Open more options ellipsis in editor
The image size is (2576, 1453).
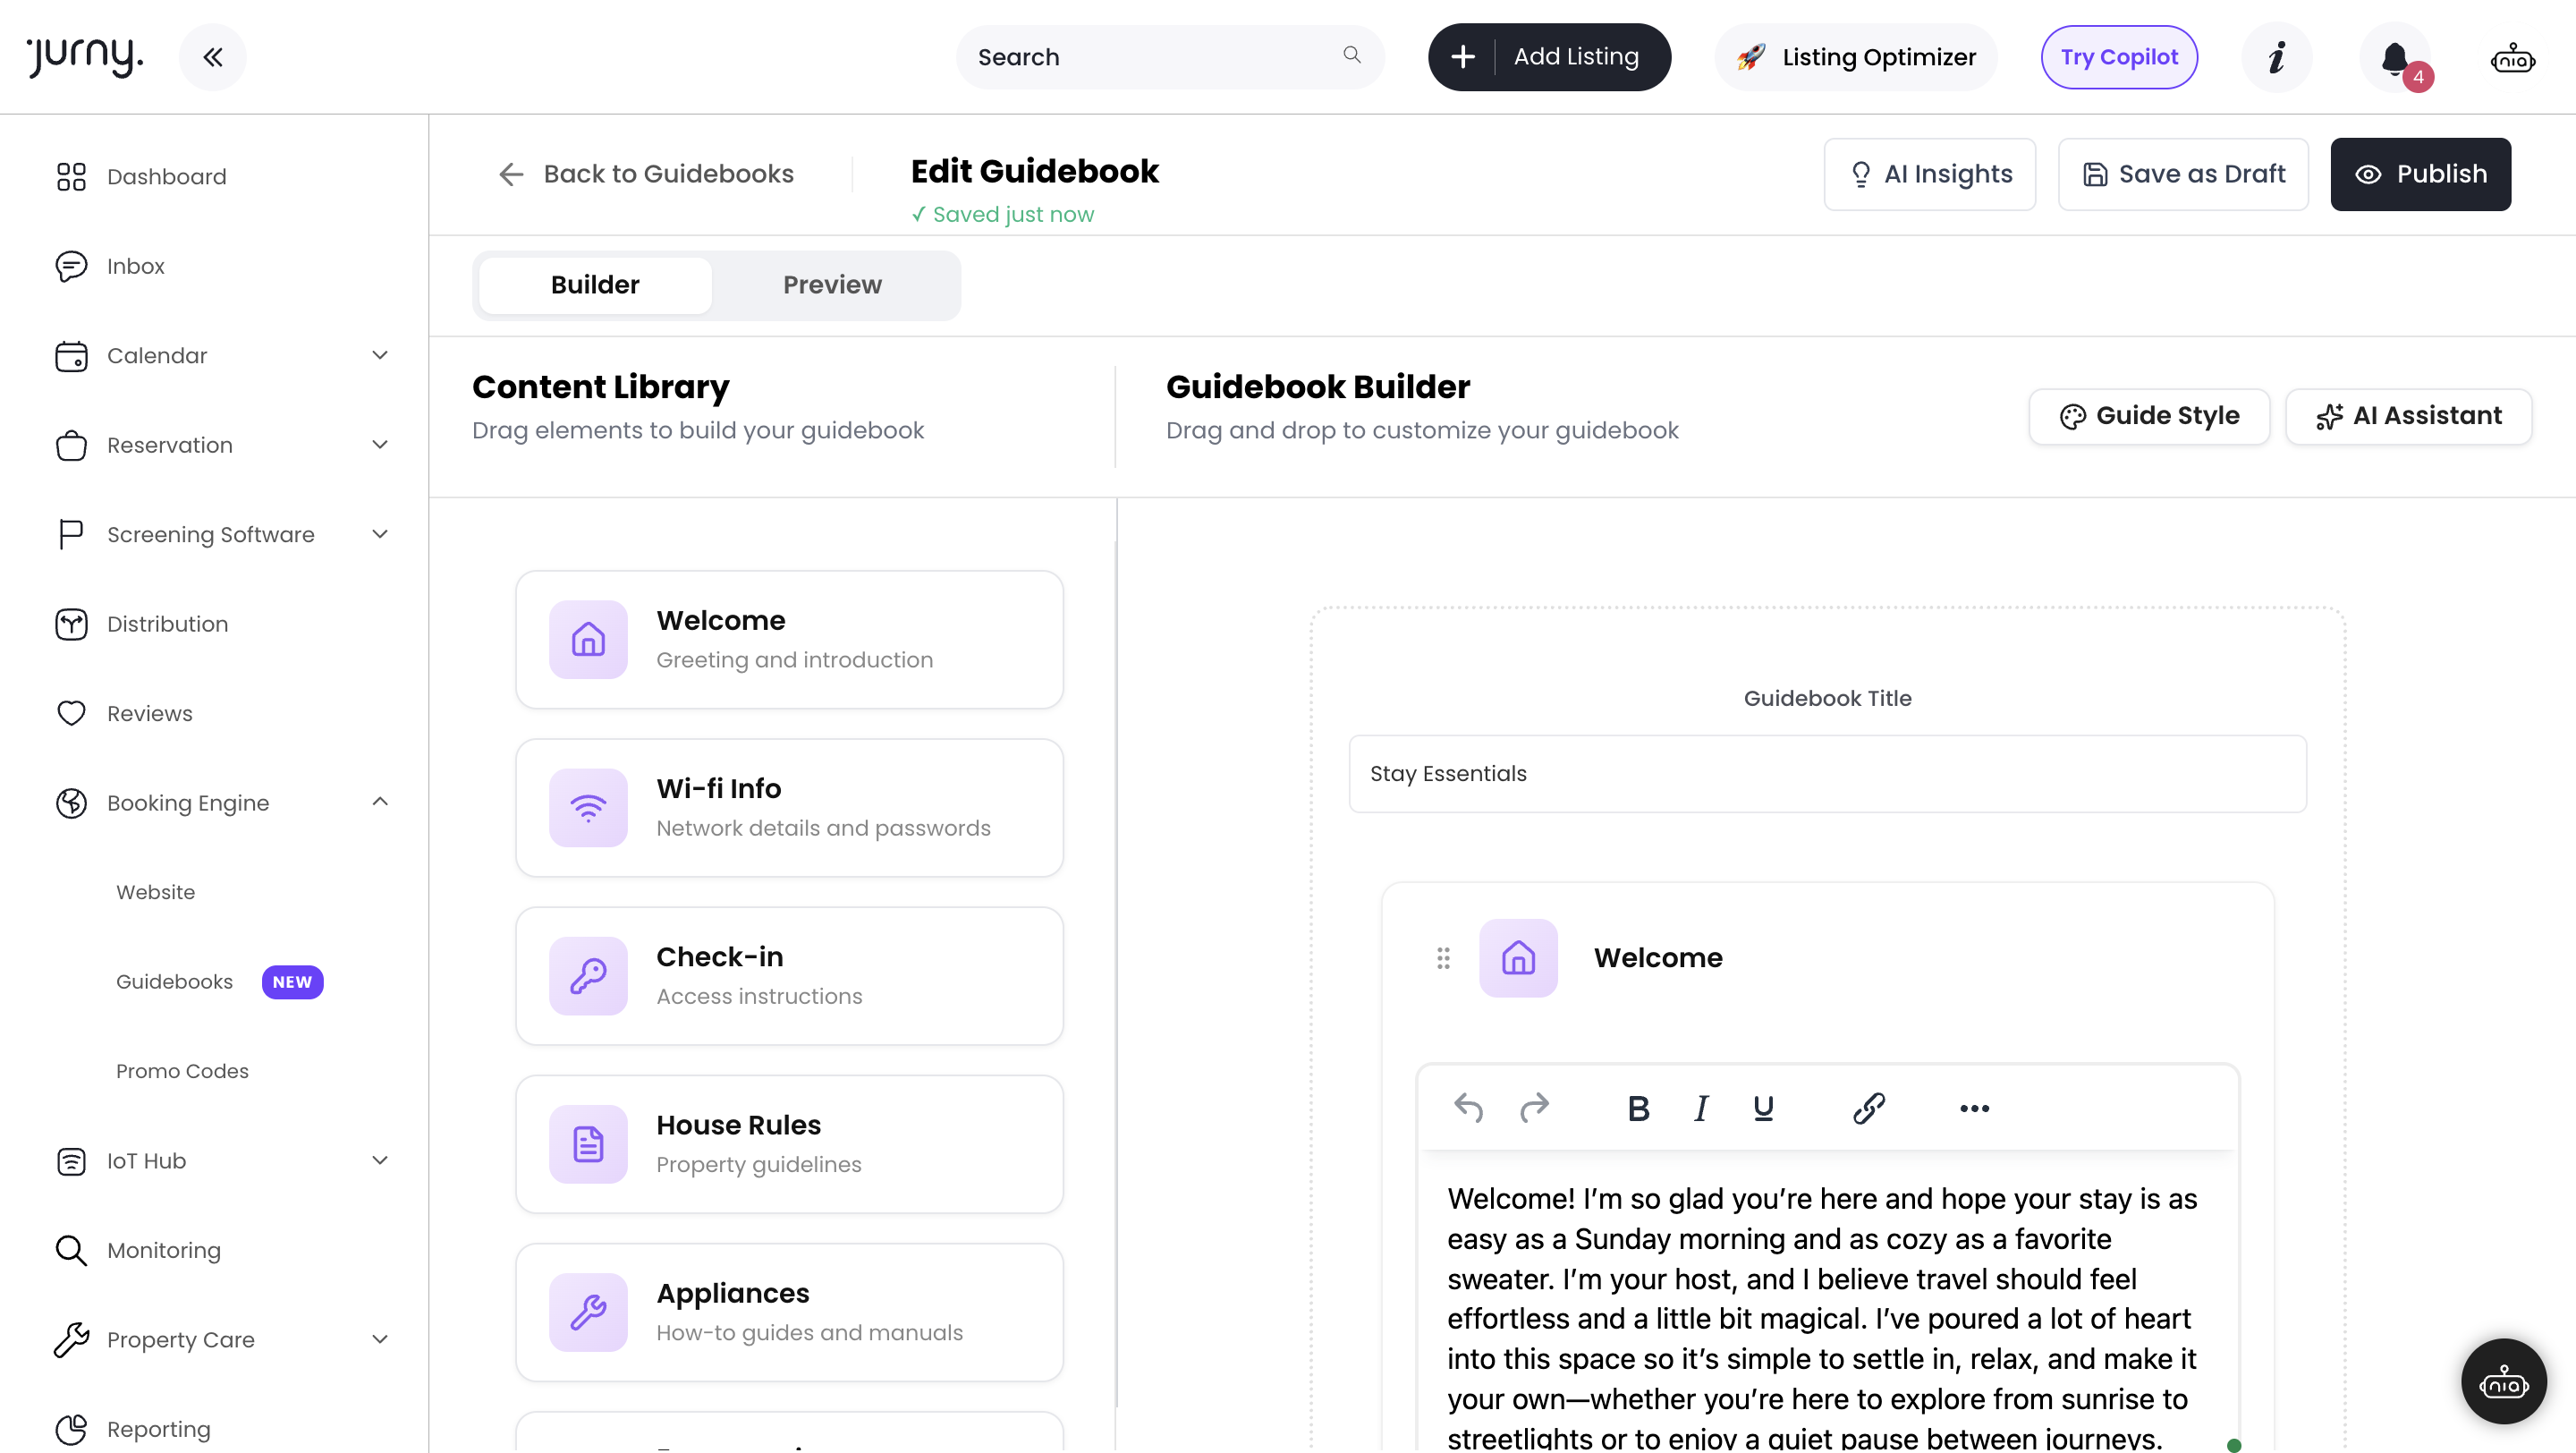1973,1107
